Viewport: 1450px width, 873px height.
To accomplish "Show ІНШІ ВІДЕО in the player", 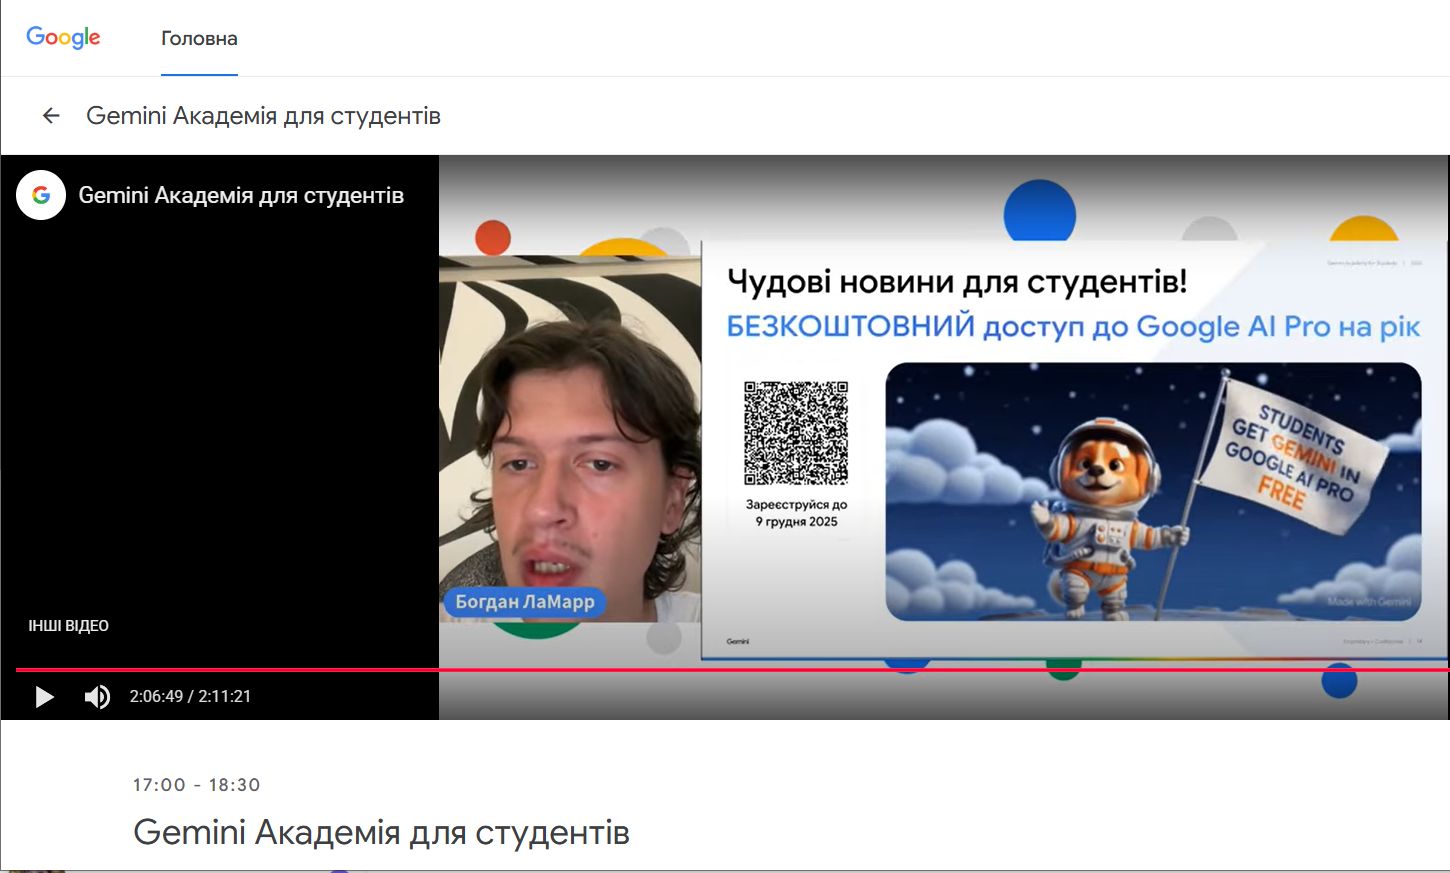I will pyautogui.click(x=68, y=626).
